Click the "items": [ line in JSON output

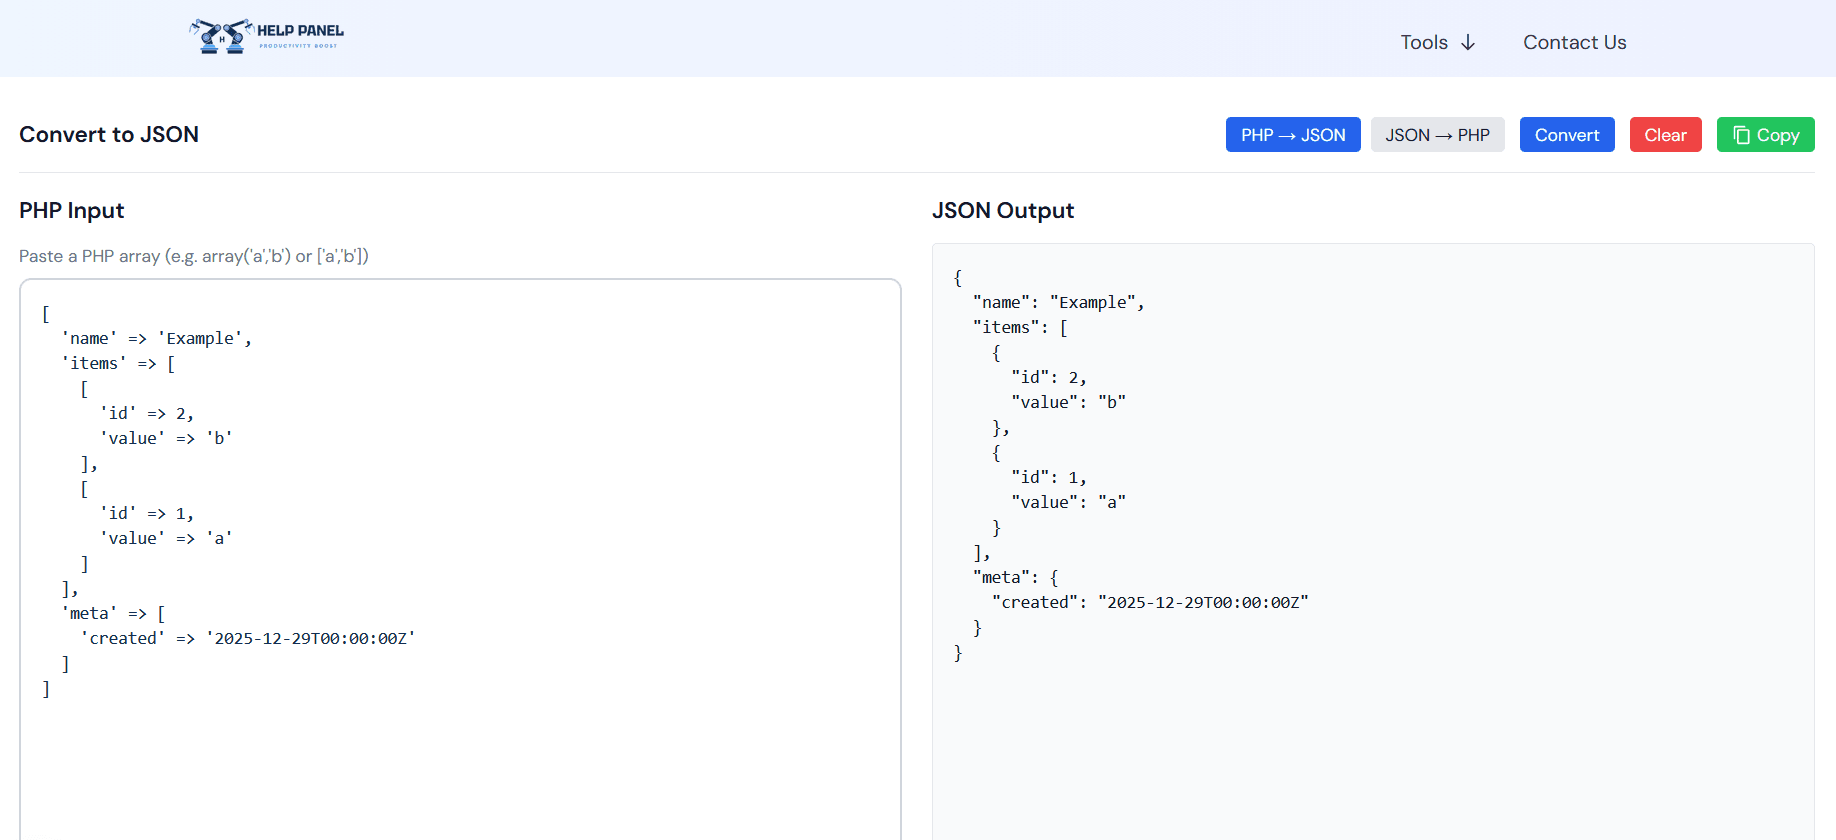[1020, 328]
